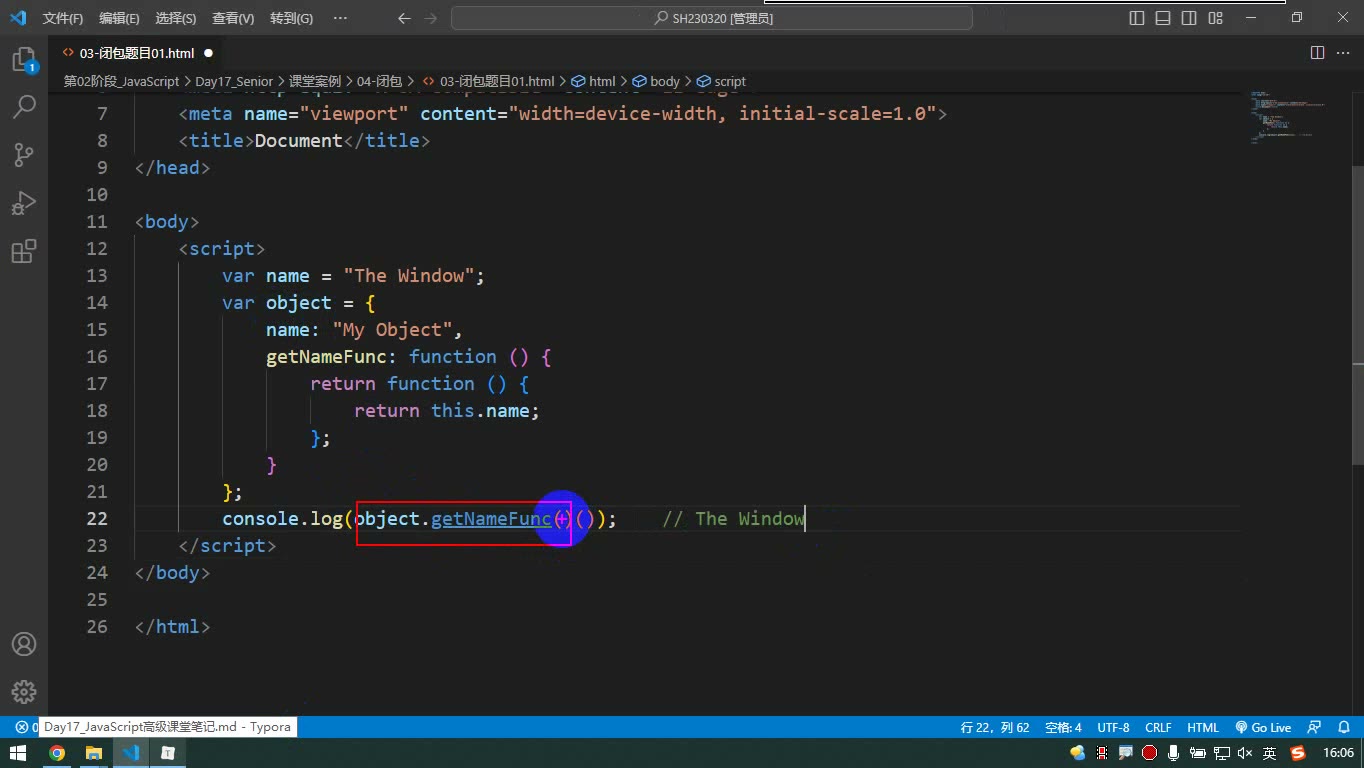Change the HTML language mode

1203,728
